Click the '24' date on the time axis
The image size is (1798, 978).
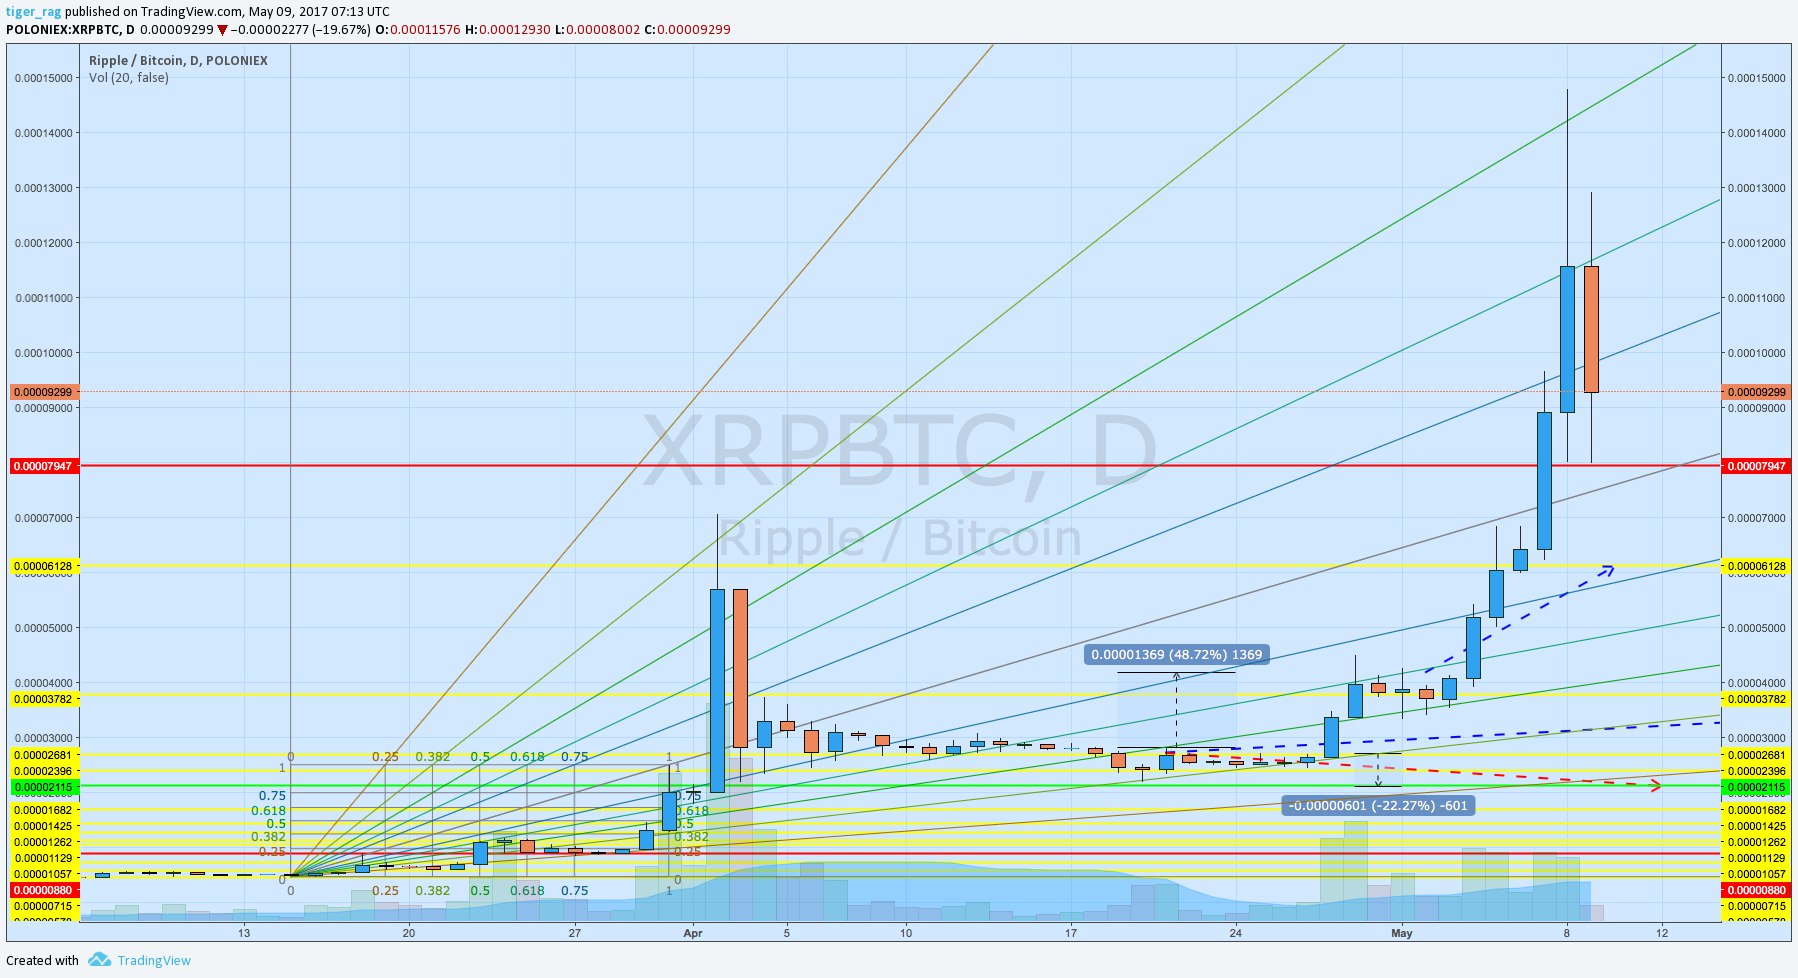[1236, 933]
